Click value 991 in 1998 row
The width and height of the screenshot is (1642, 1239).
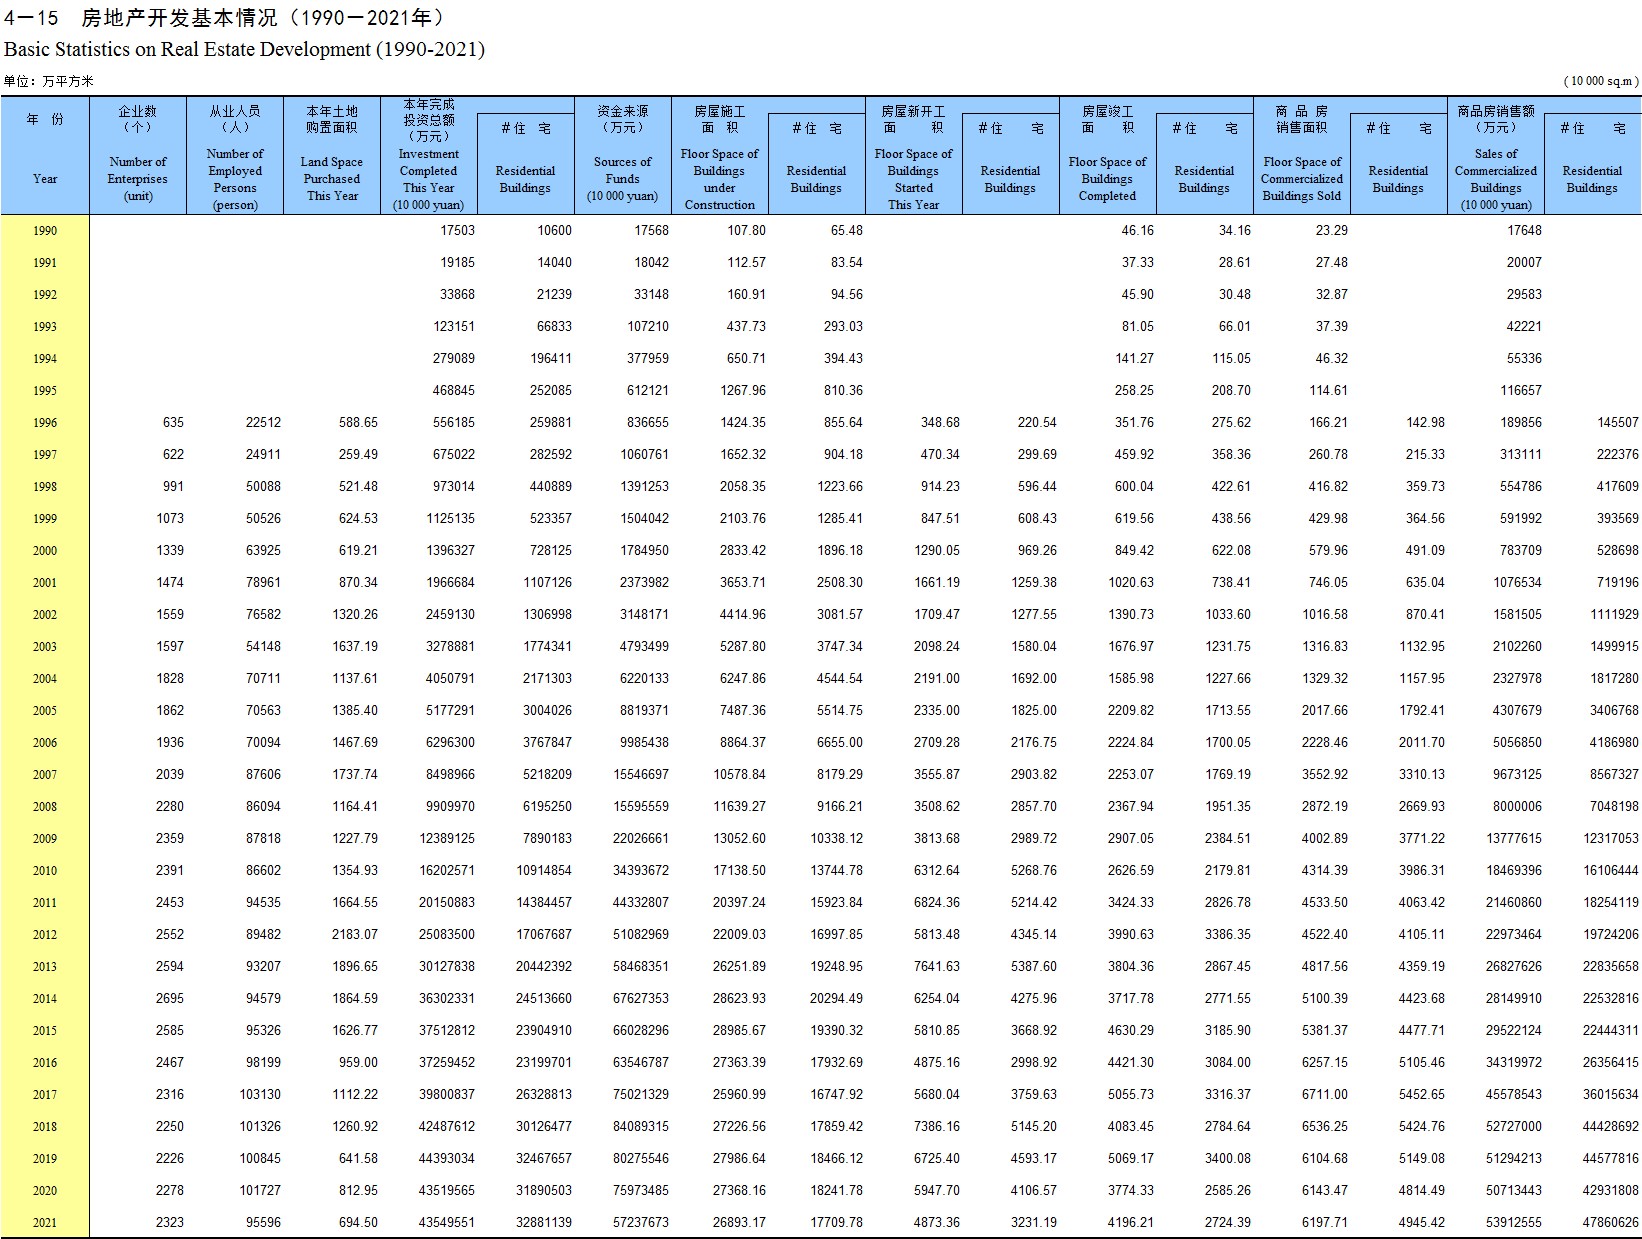(173, 486)
